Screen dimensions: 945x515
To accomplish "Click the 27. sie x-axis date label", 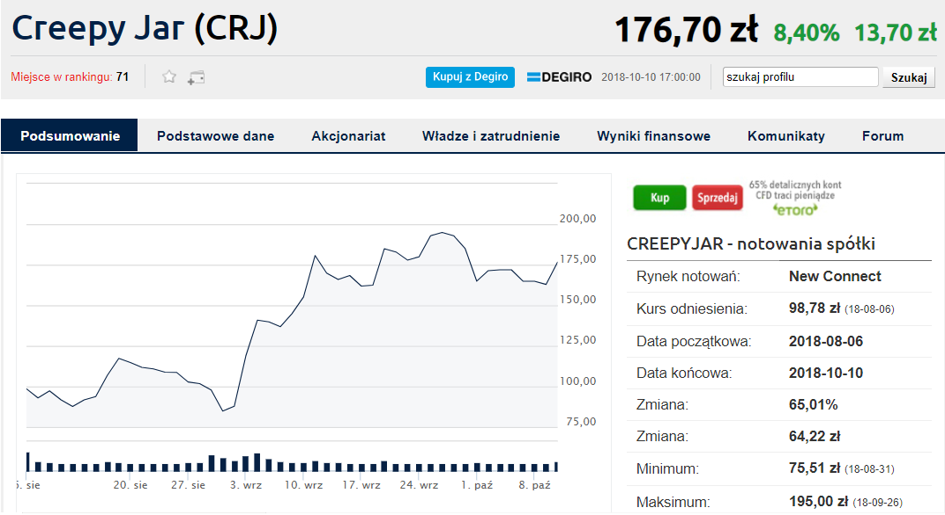I will [x=188, y=485].
